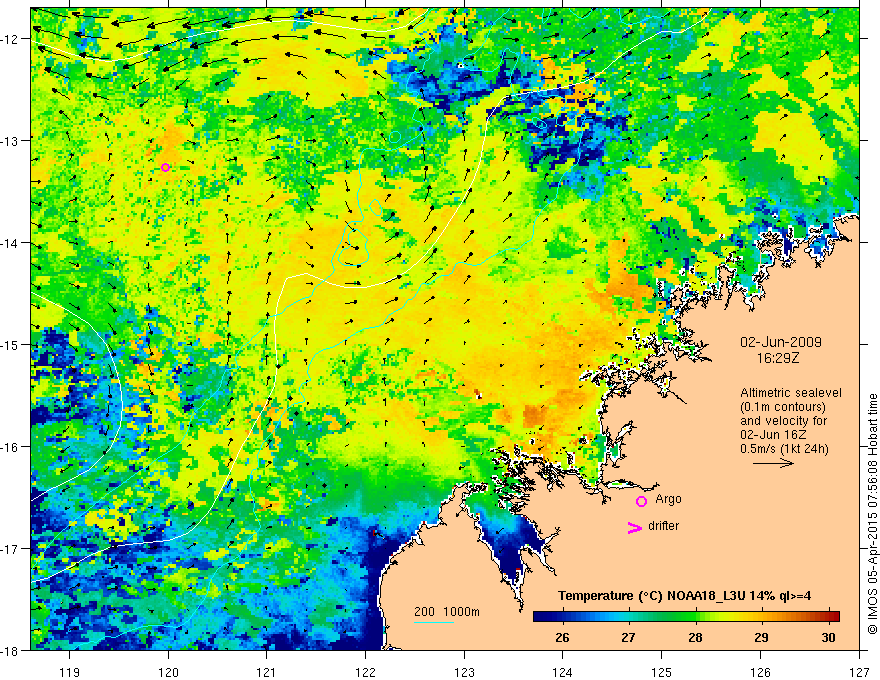Click the longitude label 119
Image resolution: width=880 pixels, height=680 pixels.
(70, 672)
